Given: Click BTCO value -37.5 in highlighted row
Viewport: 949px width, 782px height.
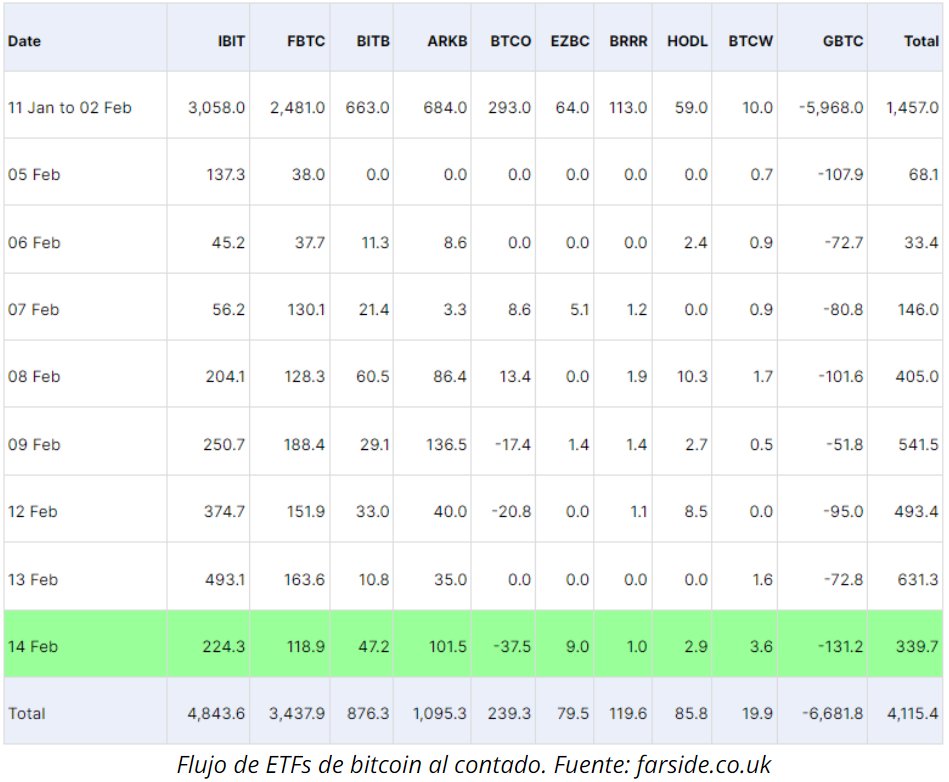Looking at the screenshot, I should pyautogui.click(x=512, y=646).
